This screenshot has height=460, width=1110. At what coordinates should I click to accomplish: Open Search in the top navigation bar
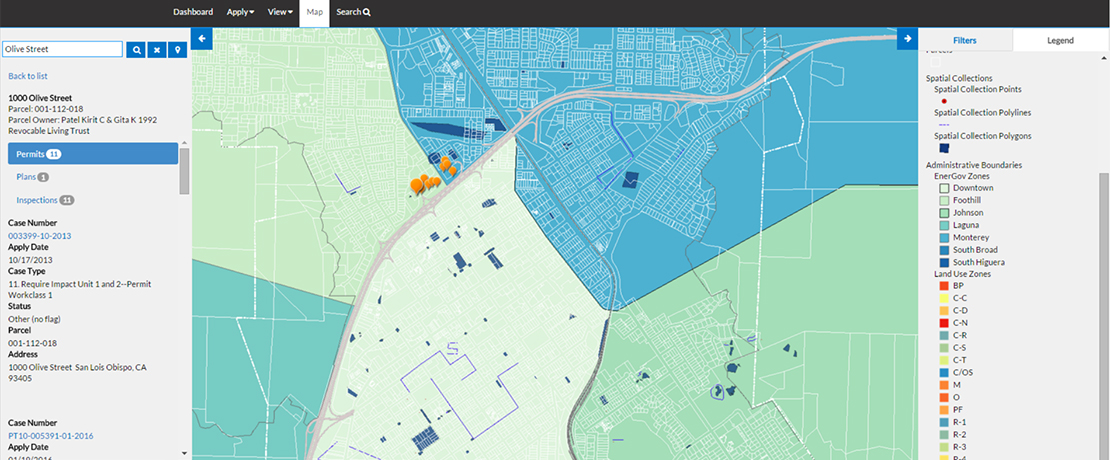point(353,12)
